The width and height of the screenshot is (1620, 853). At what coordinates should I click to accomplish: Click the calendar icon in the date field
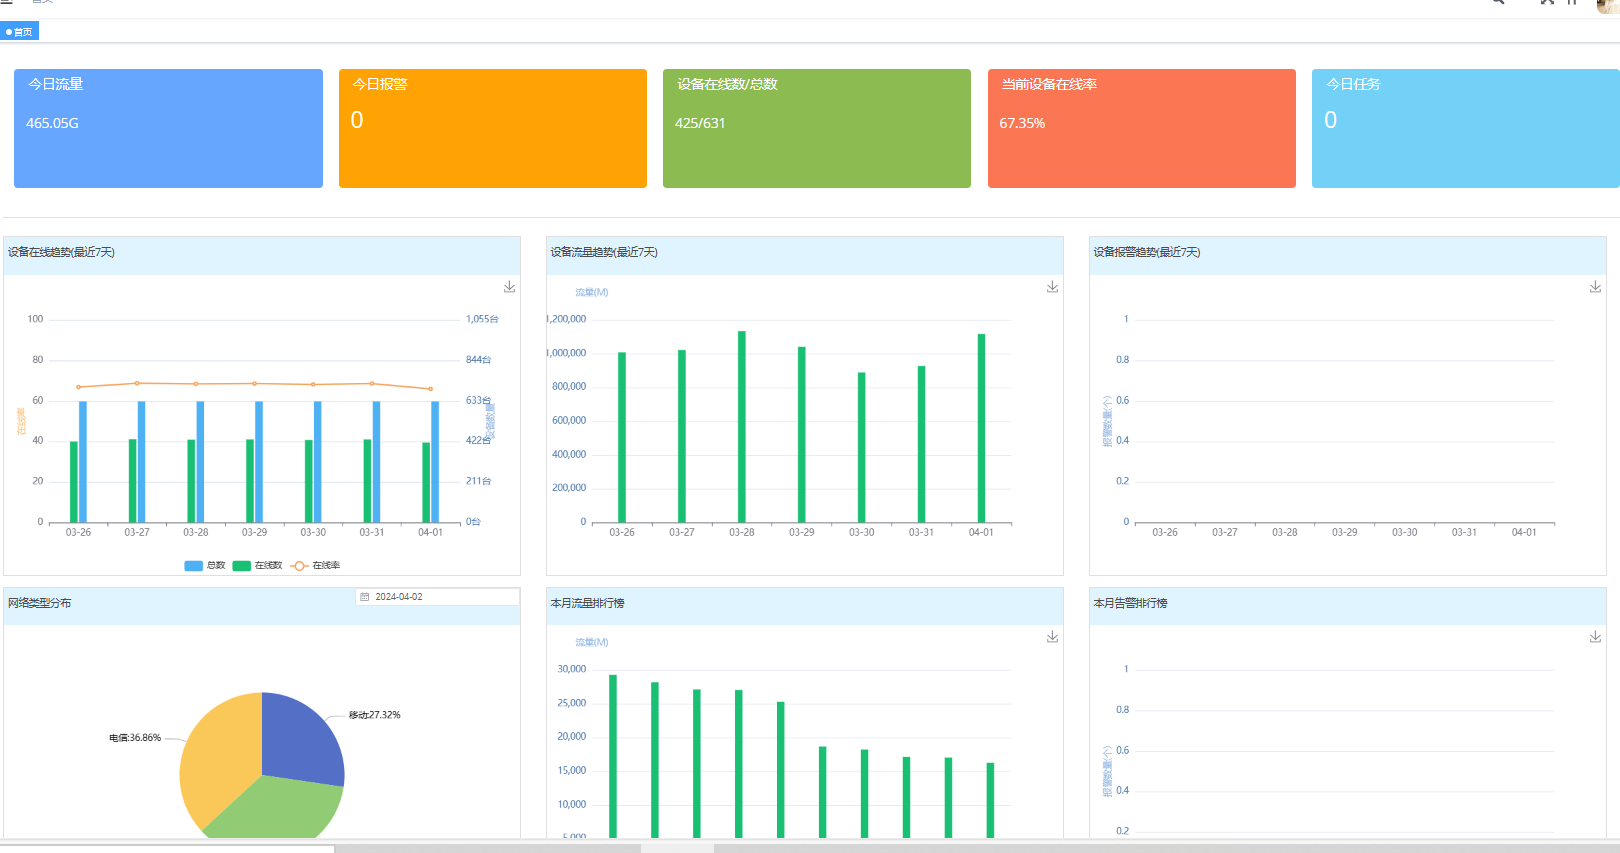[x=365, y=597]
